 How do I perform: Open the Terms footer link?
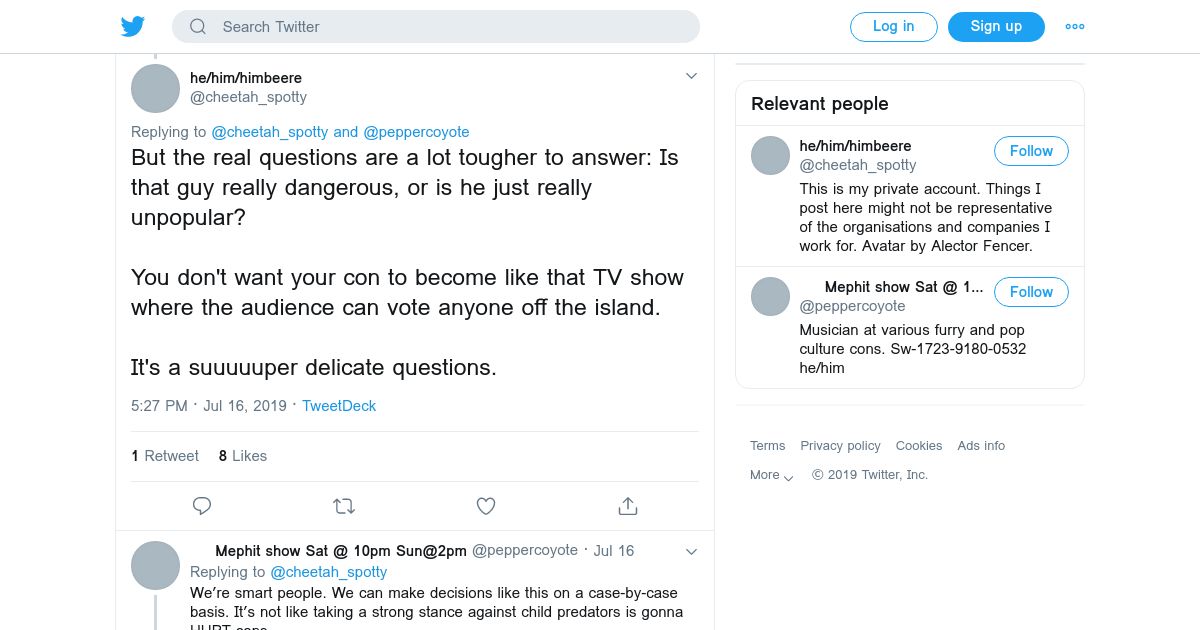click(768, 446)
